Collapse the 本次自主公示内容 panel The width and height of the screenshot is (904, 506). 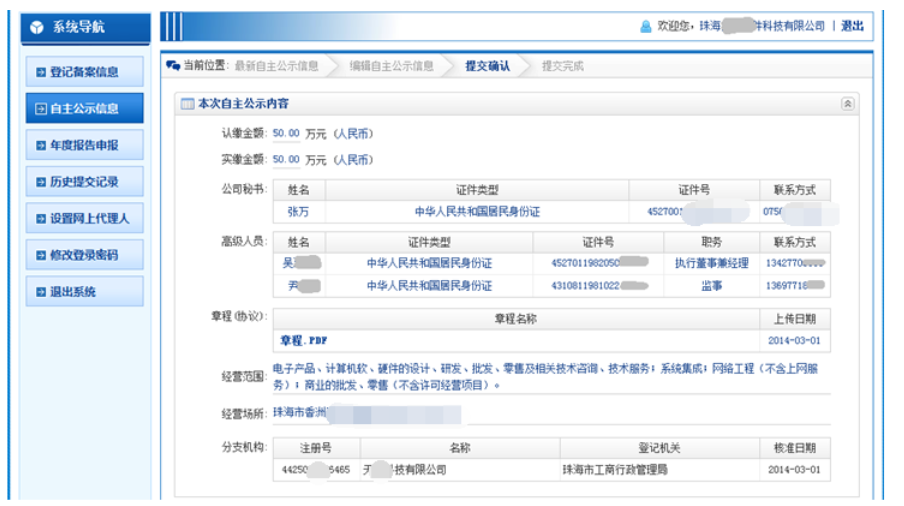[x=847, y=104]
